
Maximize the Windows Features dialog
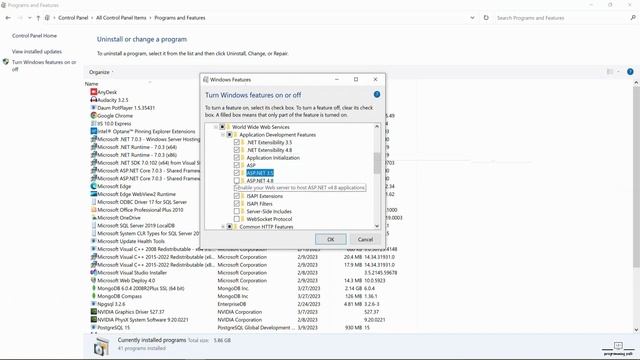pos(356,79)
